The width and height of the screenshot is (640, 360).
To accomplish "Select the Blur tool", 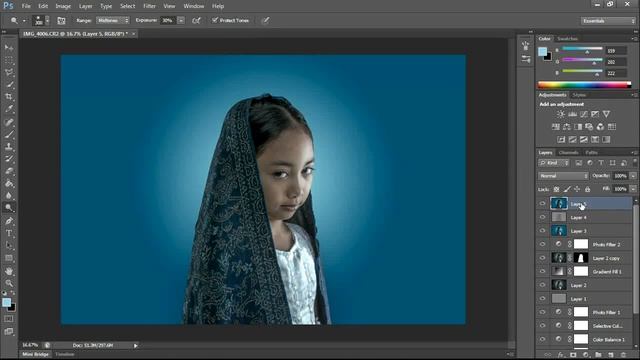I will pos(9,196).
